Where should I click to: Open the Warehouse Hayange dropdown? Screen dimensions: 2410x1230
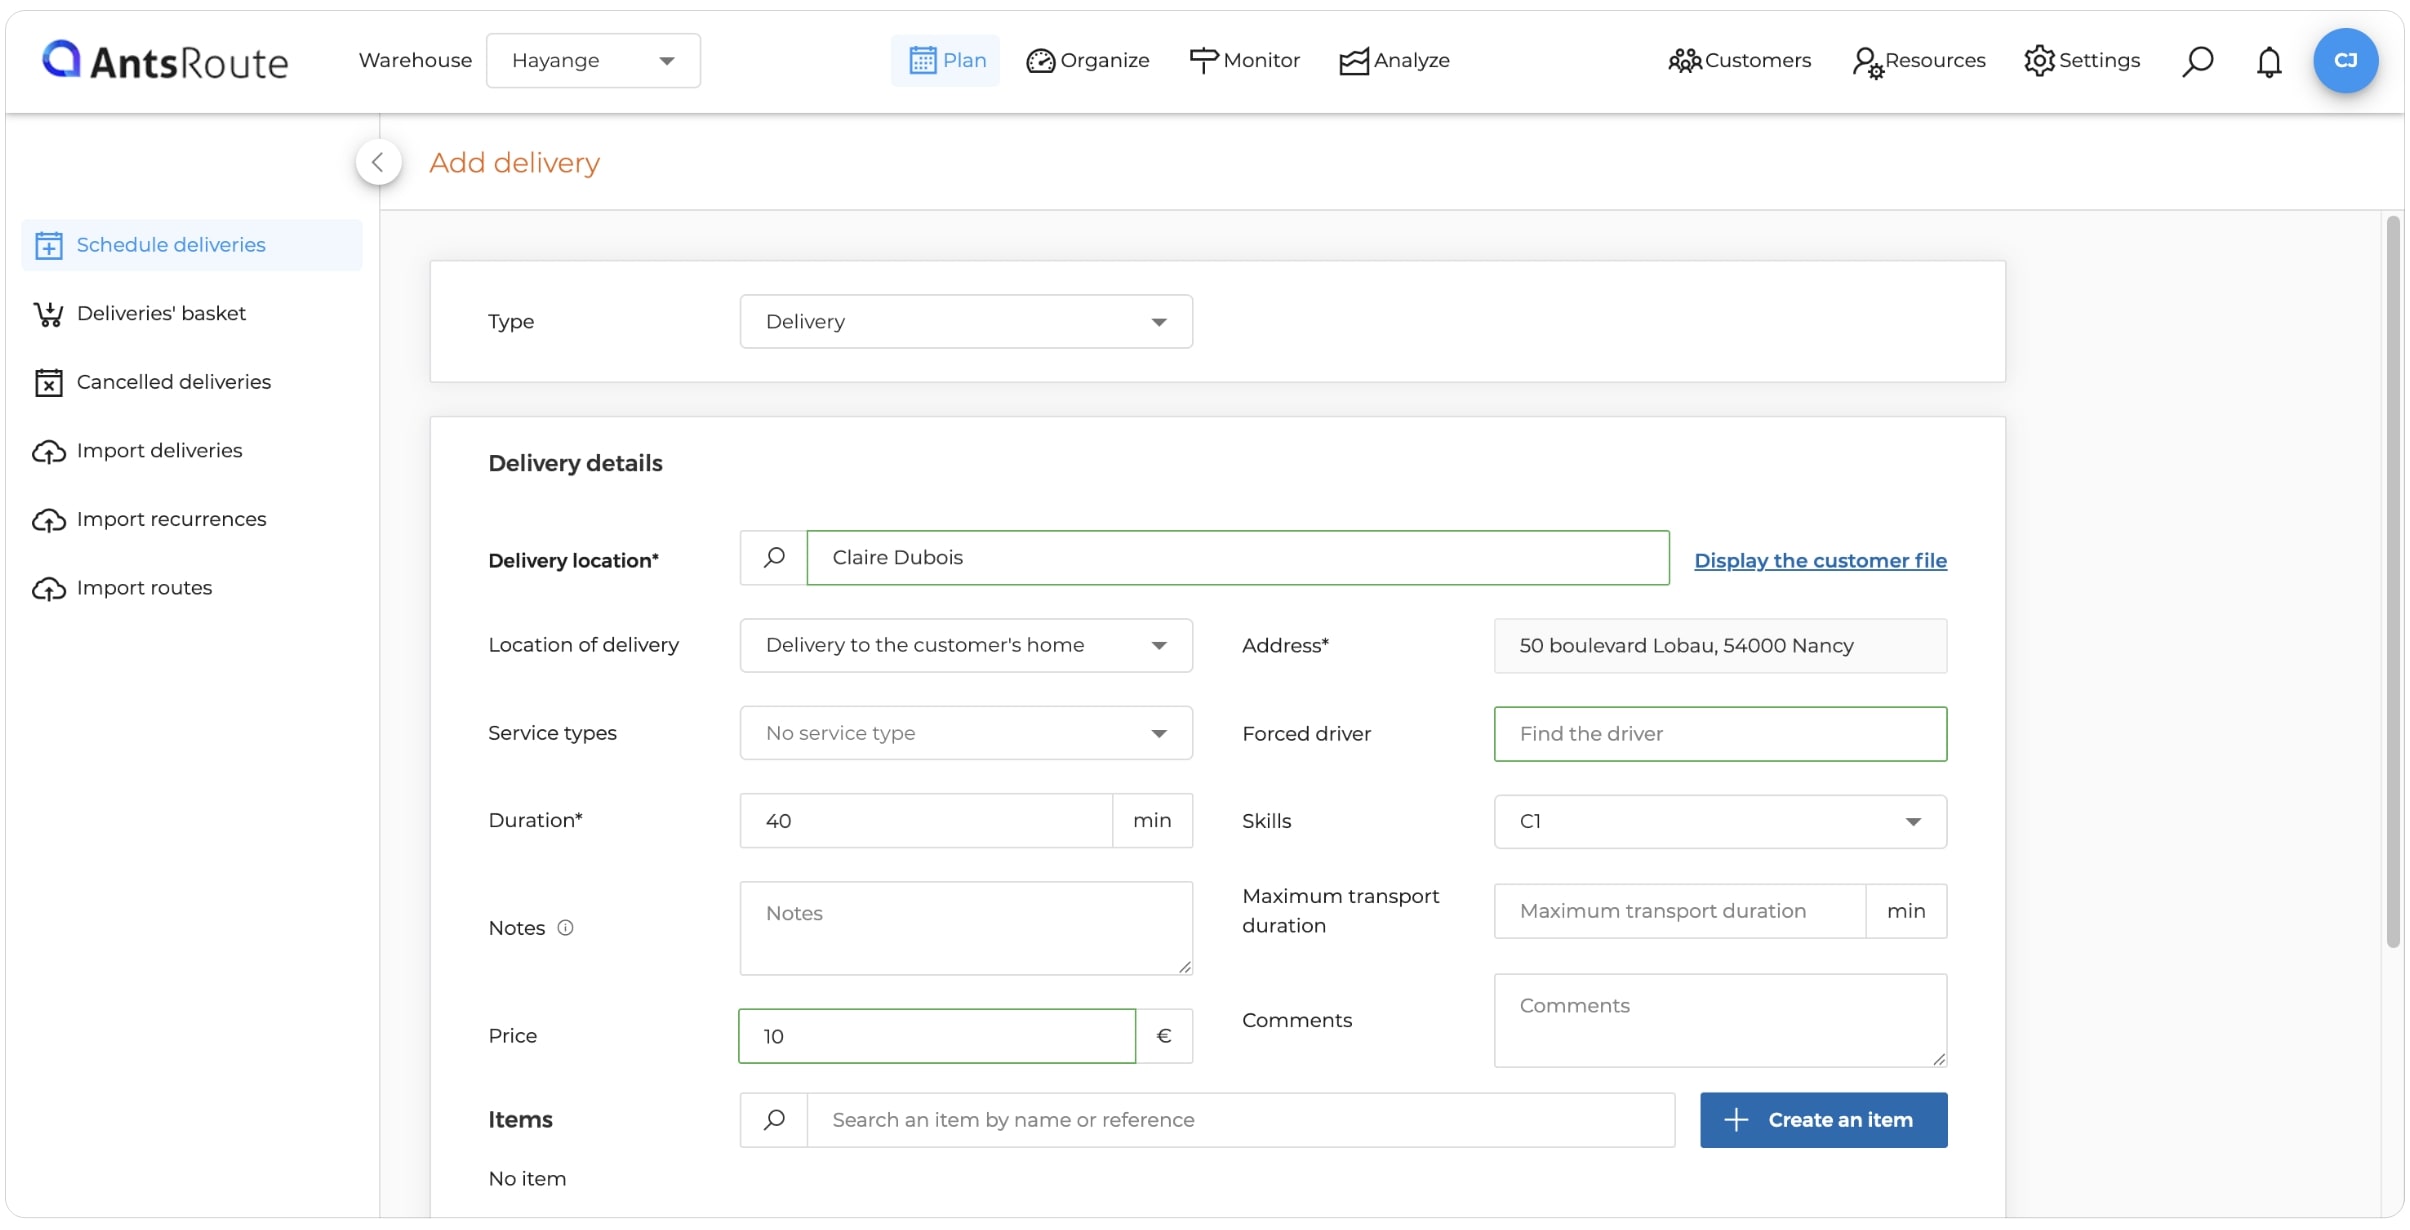coord(593,60)
